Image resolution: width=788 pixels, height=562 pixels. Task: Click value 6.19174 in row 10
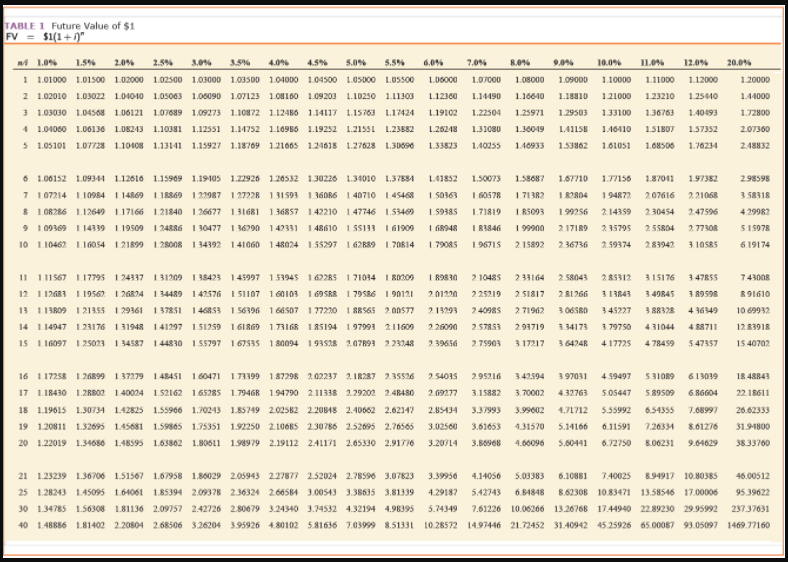pos(755,245)
